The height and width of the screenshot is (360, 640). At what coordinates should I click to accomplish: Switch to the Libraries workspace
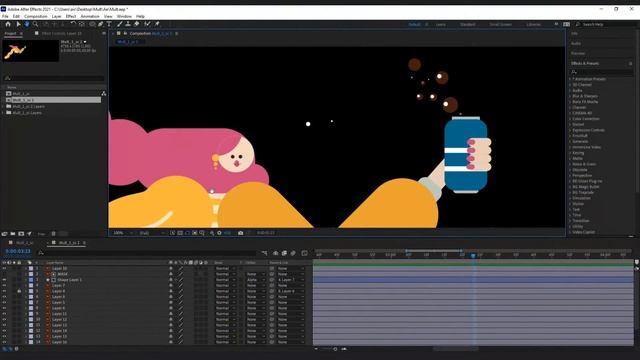click(533, 24)
